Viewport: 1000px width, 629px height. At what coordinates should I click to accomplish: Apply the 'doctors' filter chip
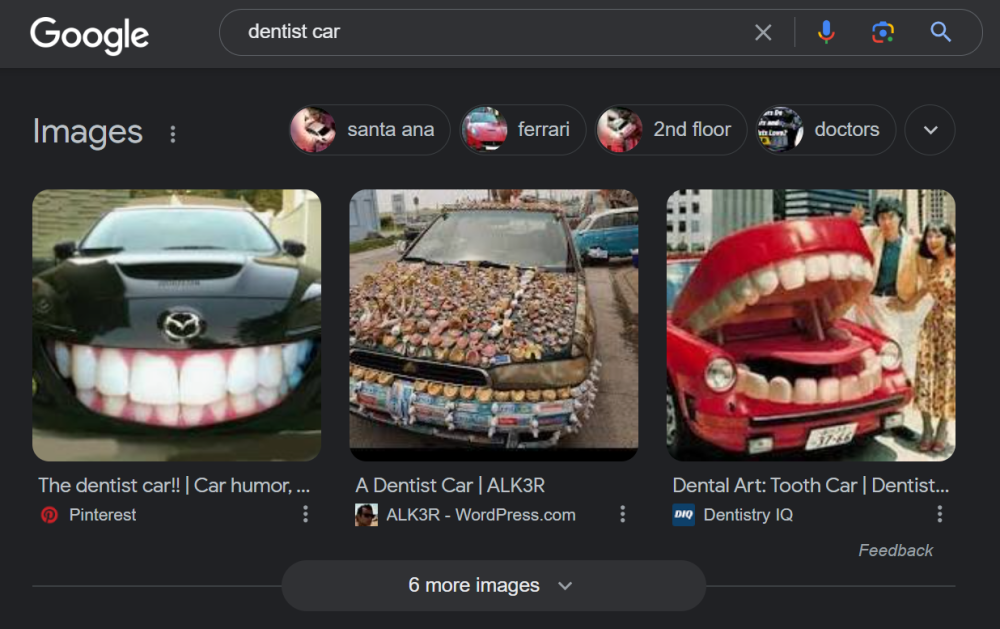(x=826, y=130)
